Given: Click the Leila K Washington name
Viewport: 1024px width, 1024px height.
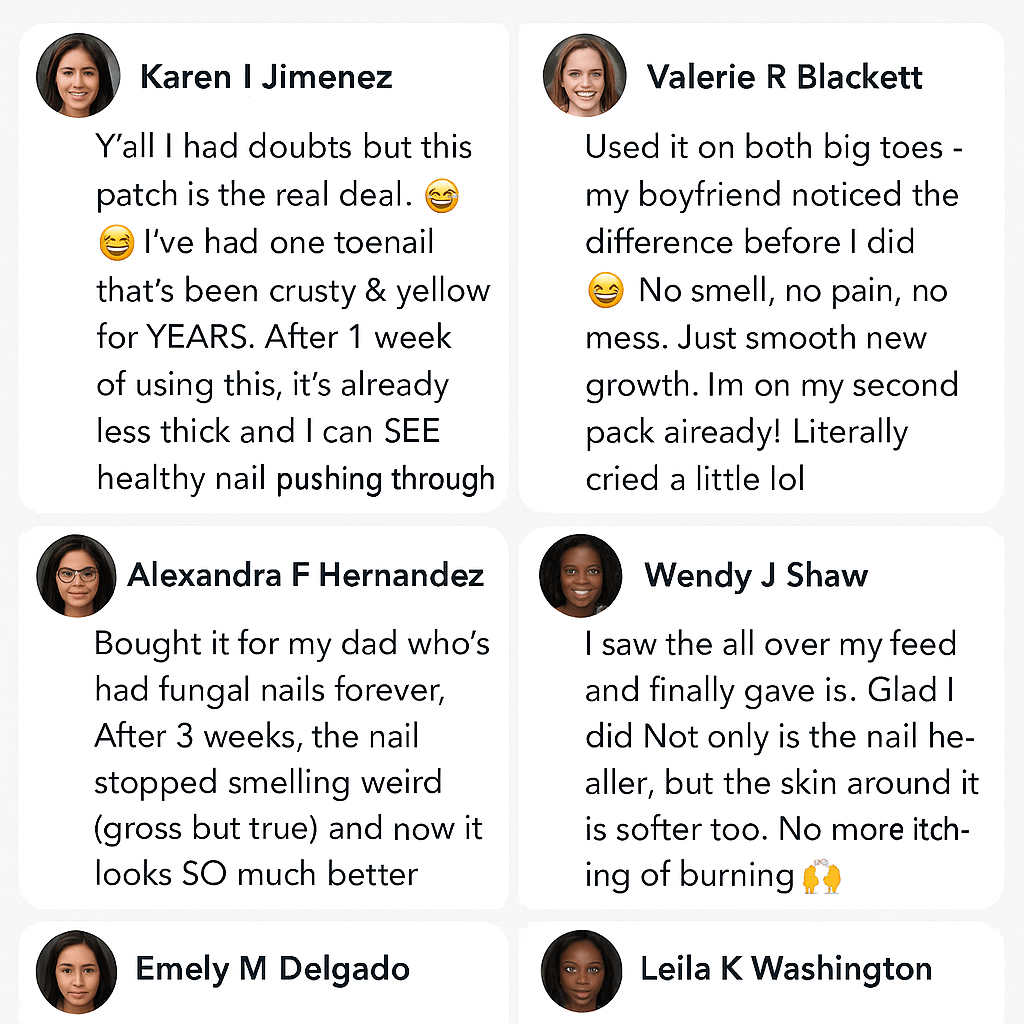Looking at the screenshot, I should pos(786,969).
